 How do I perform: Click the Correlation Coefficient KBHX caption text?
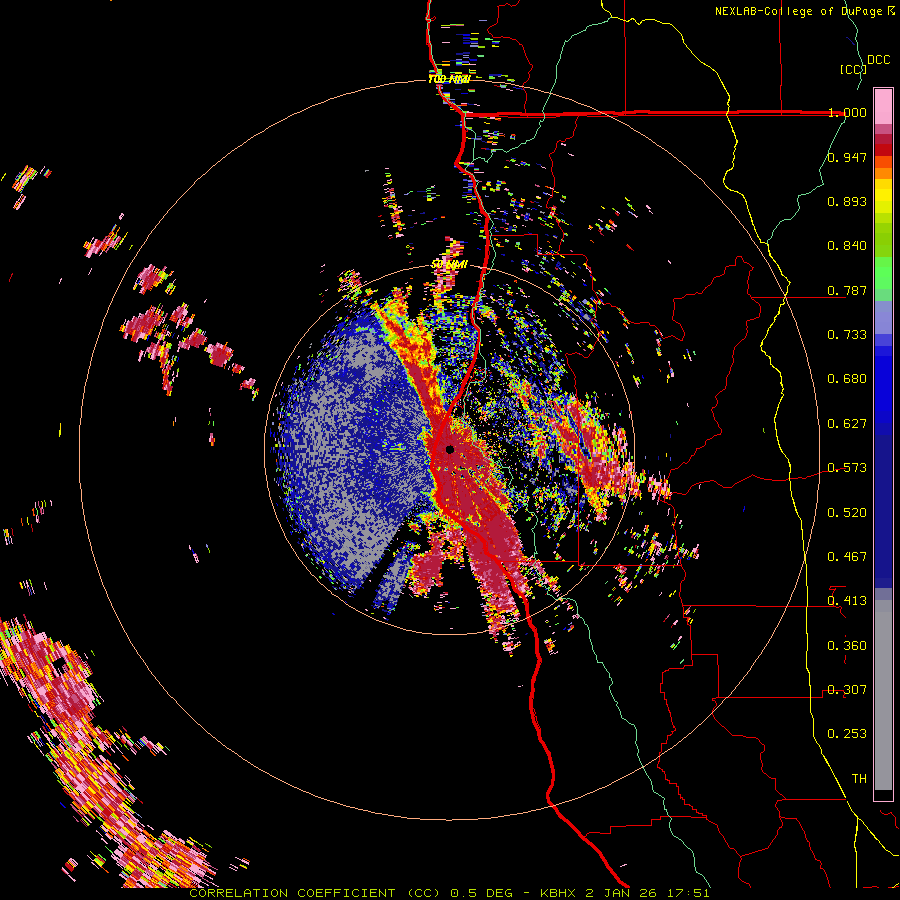tap(449, 893)
